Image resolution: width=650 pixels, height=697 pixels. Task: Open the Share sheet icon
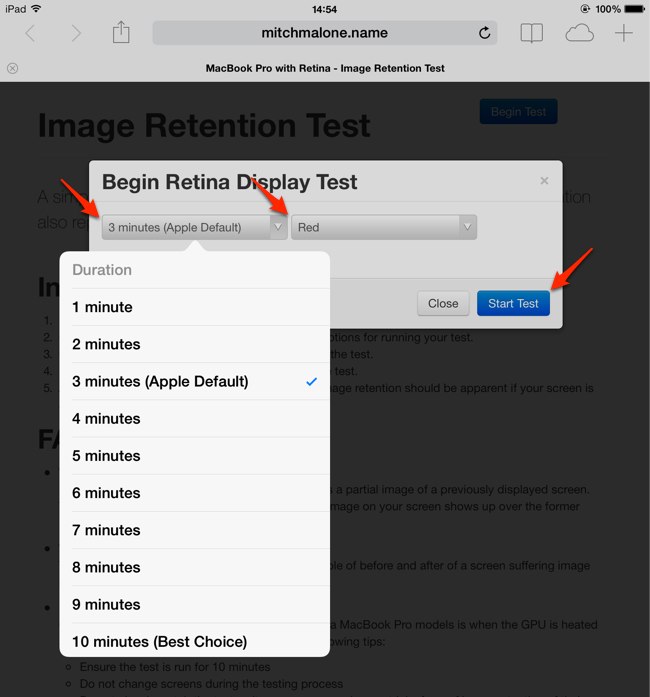(121, 32)
